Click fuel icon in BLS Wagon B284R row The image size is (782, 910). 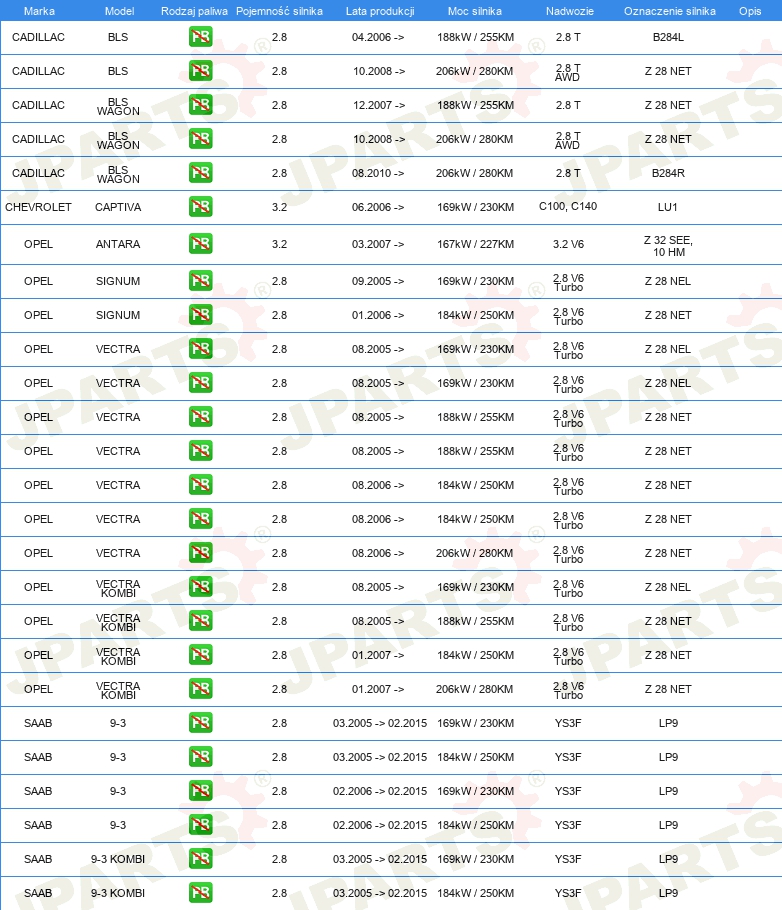coord(200,173)
